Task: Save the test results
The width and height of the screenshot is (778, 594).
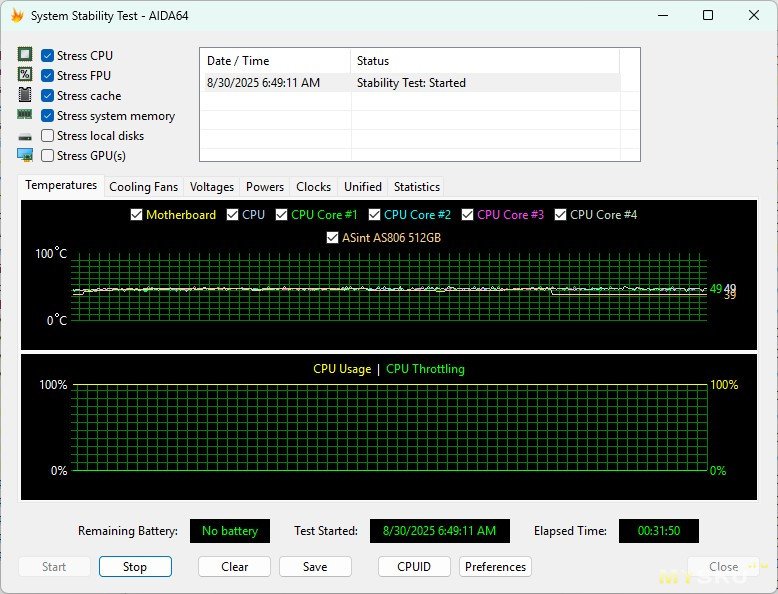Action: (x=315, y=567)
